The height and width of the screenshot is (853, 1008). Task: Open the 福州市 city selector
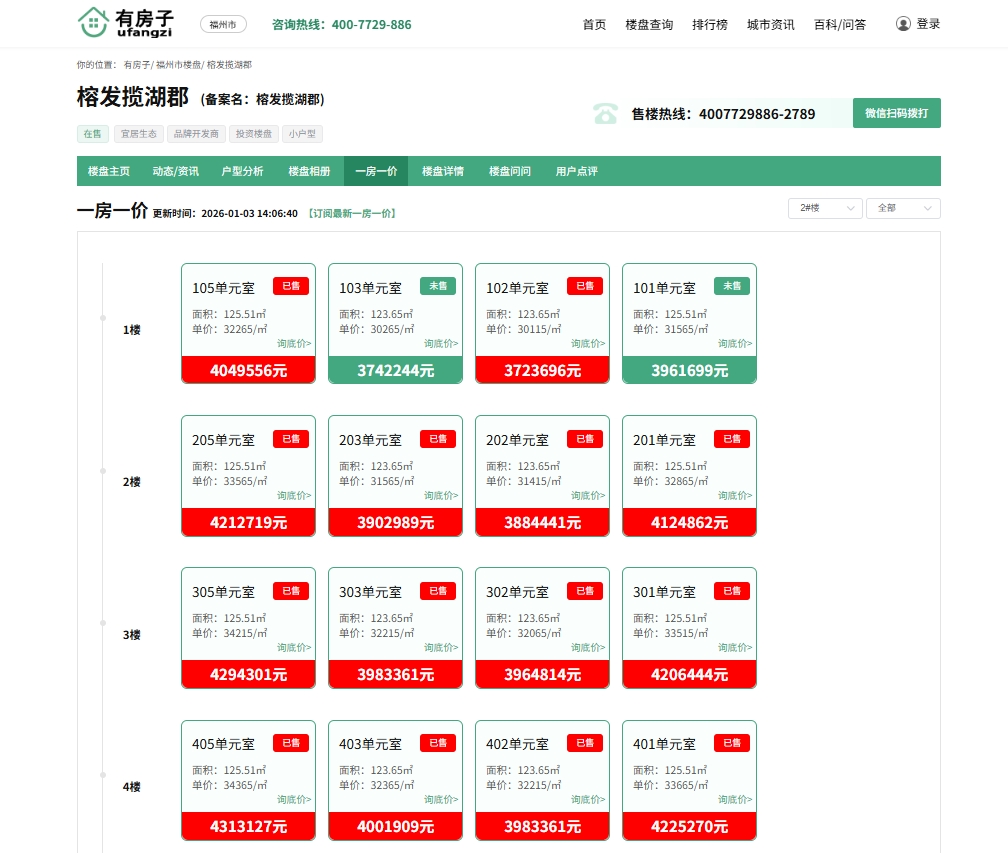(223, 24)
